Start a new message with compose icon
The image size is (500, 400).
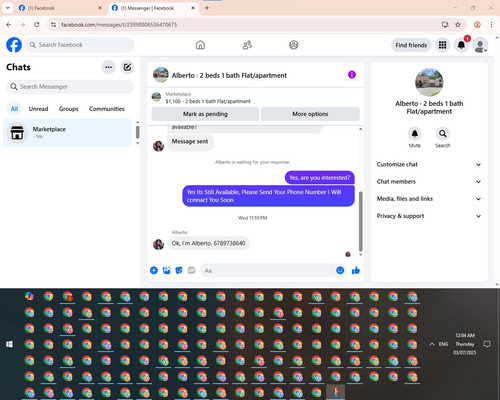[x=127, y=67]
